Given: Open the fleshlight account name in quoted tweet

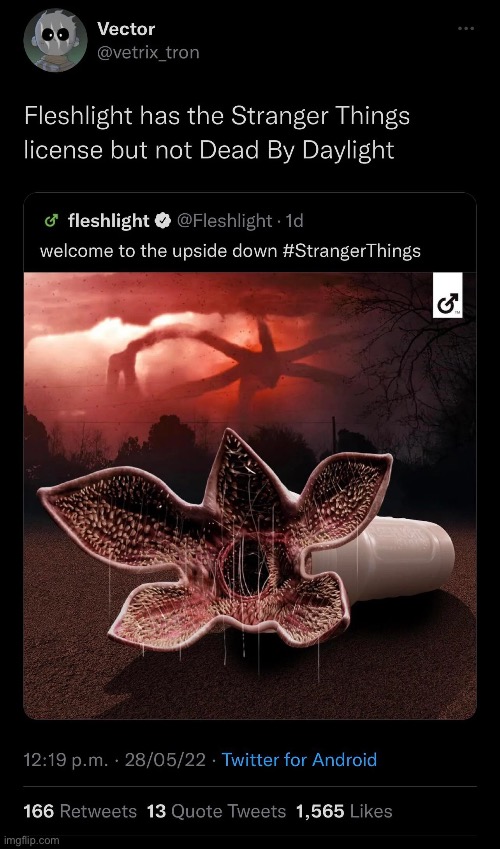Looking at the screenshot, I should pos(108,220).
